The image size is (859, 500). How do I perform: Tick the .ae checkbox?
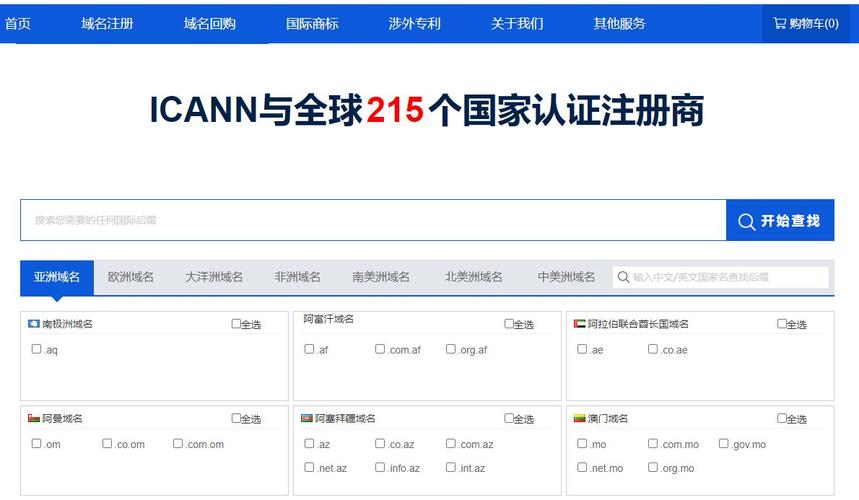[582, 349]
